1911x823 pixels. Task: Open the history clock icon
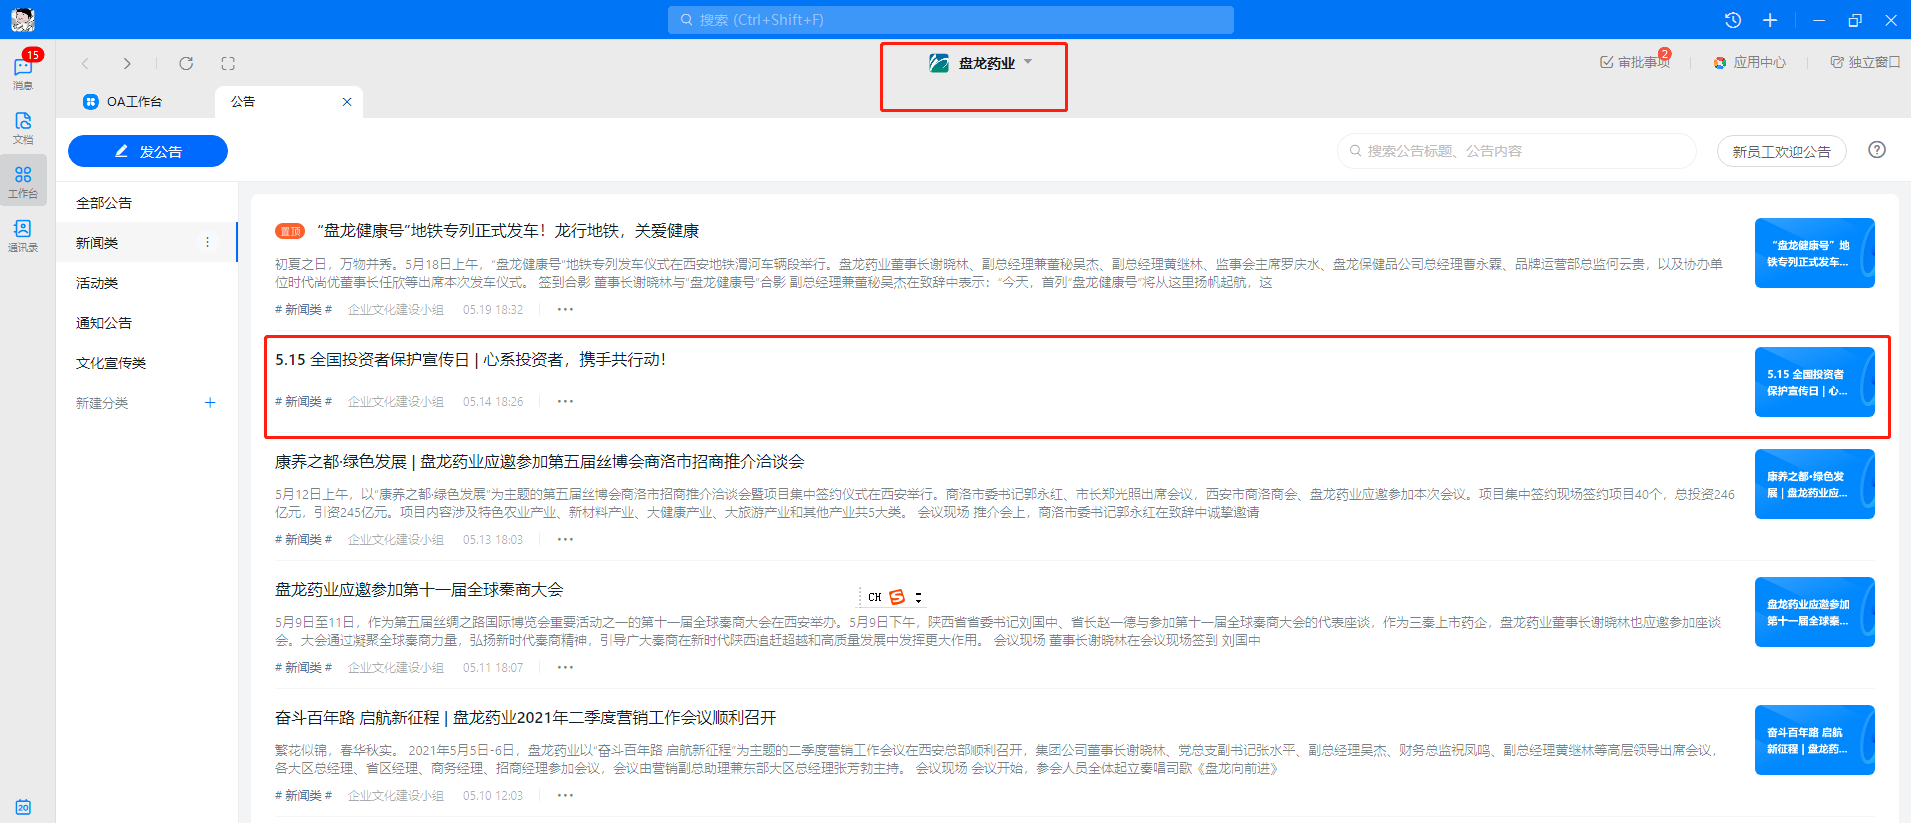1733,20
